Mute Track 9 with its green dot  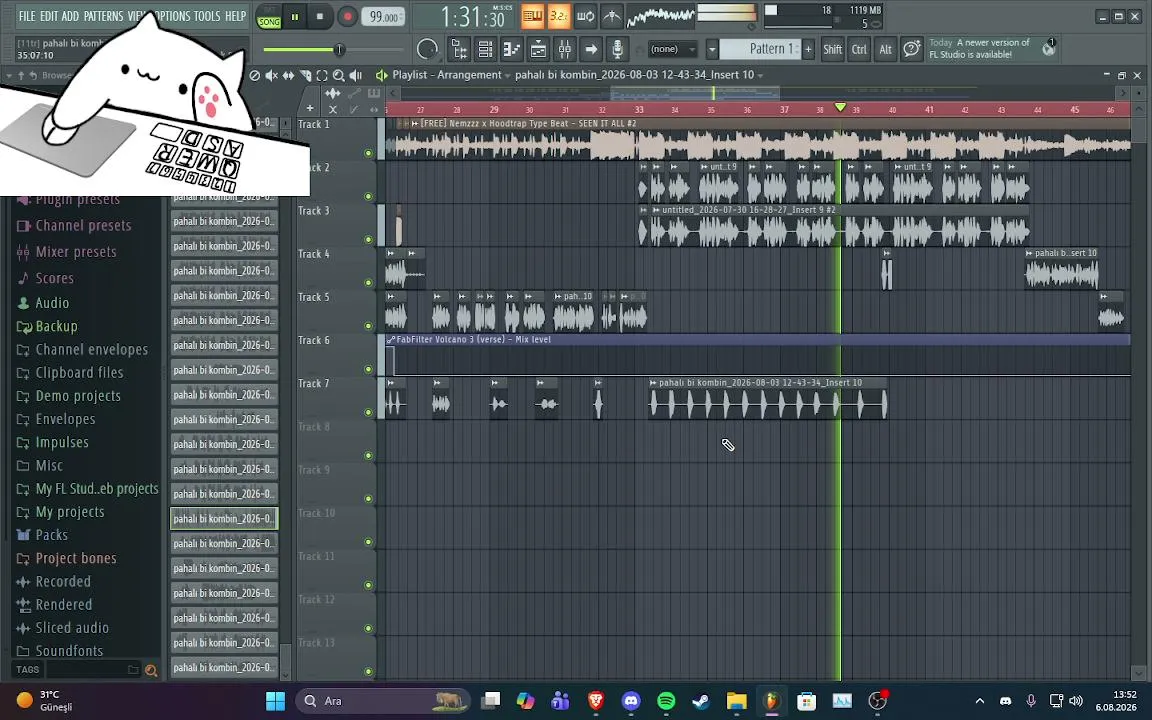pyautogui.click(x=369, y=499)
